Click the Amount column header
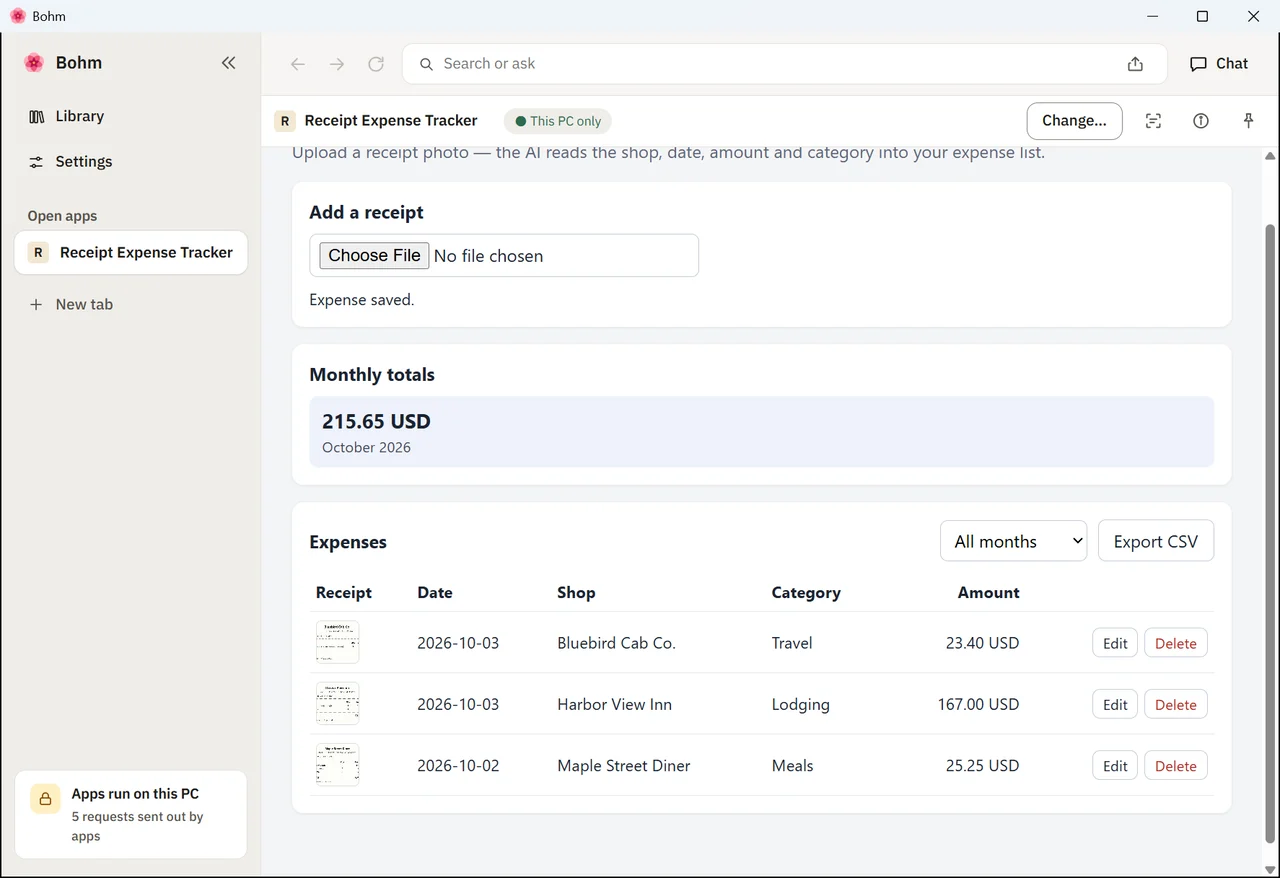1280x878 pixels. [988, 592]
